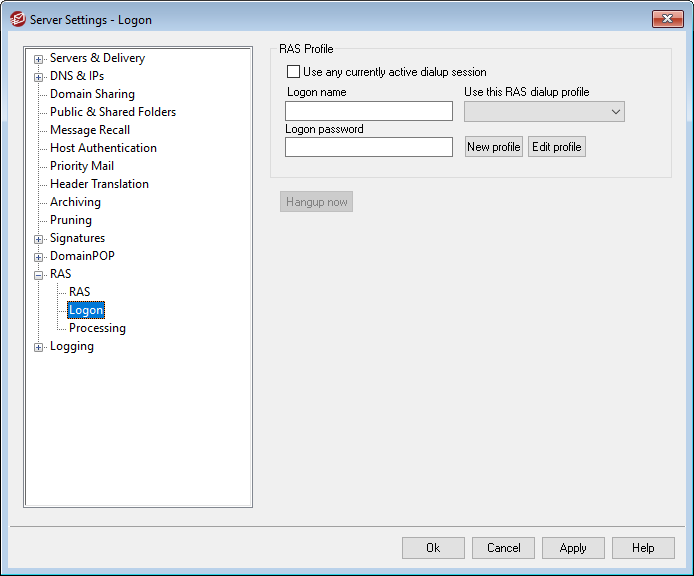Open Host Authentication settings
Screen dimensions: 694x576
[103, 148]
